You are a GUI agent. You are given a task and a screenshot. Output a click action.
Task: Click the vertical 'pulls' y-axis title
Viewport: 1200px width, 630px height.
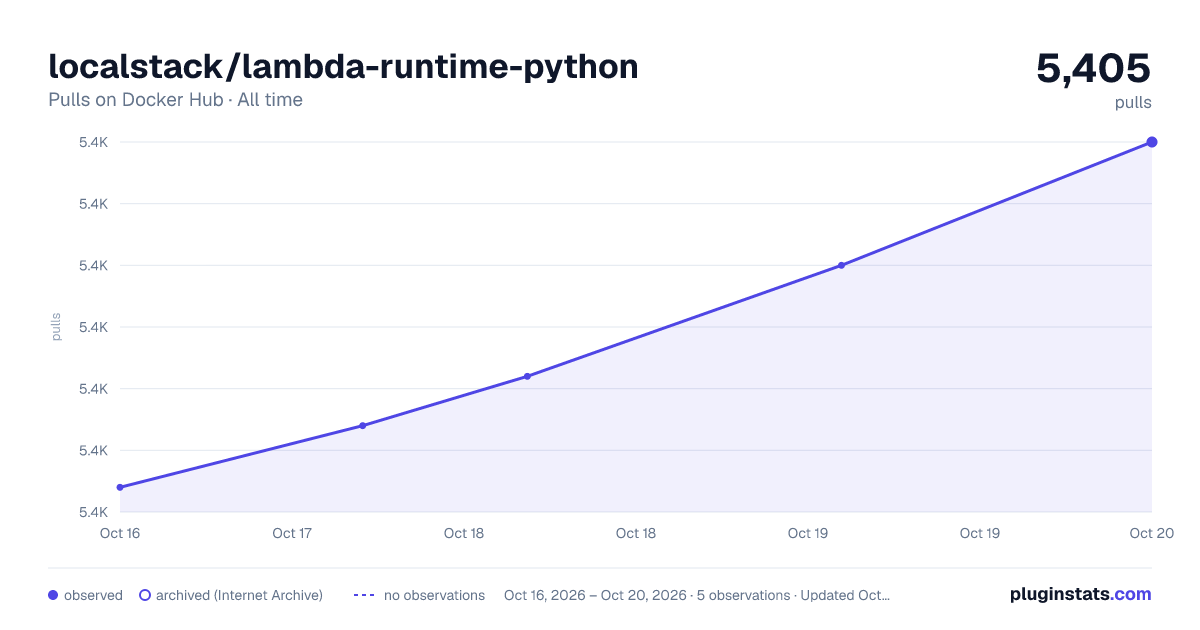56,327
